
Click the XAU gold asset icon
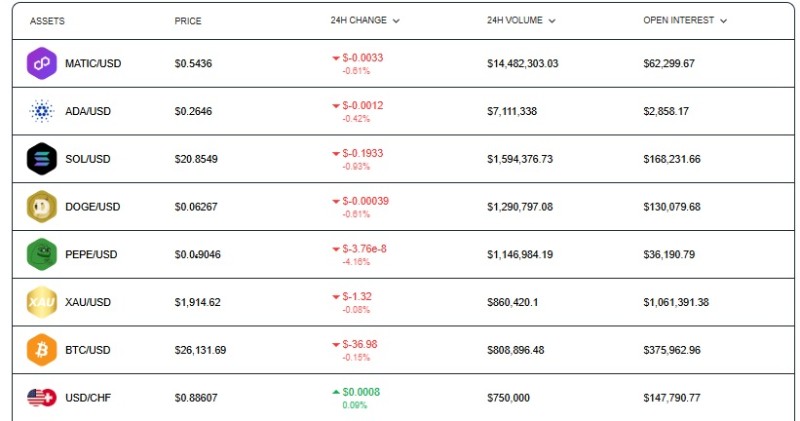coord(42,302)
